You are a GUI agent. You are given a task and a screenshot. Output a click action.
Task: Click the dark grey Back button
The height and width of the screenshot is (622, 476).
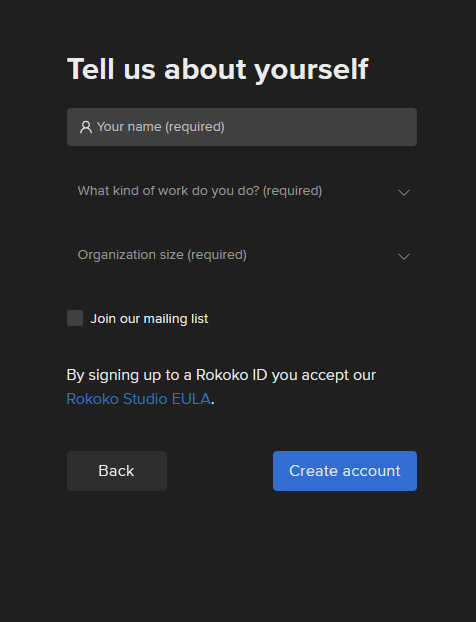coord(117,471)
